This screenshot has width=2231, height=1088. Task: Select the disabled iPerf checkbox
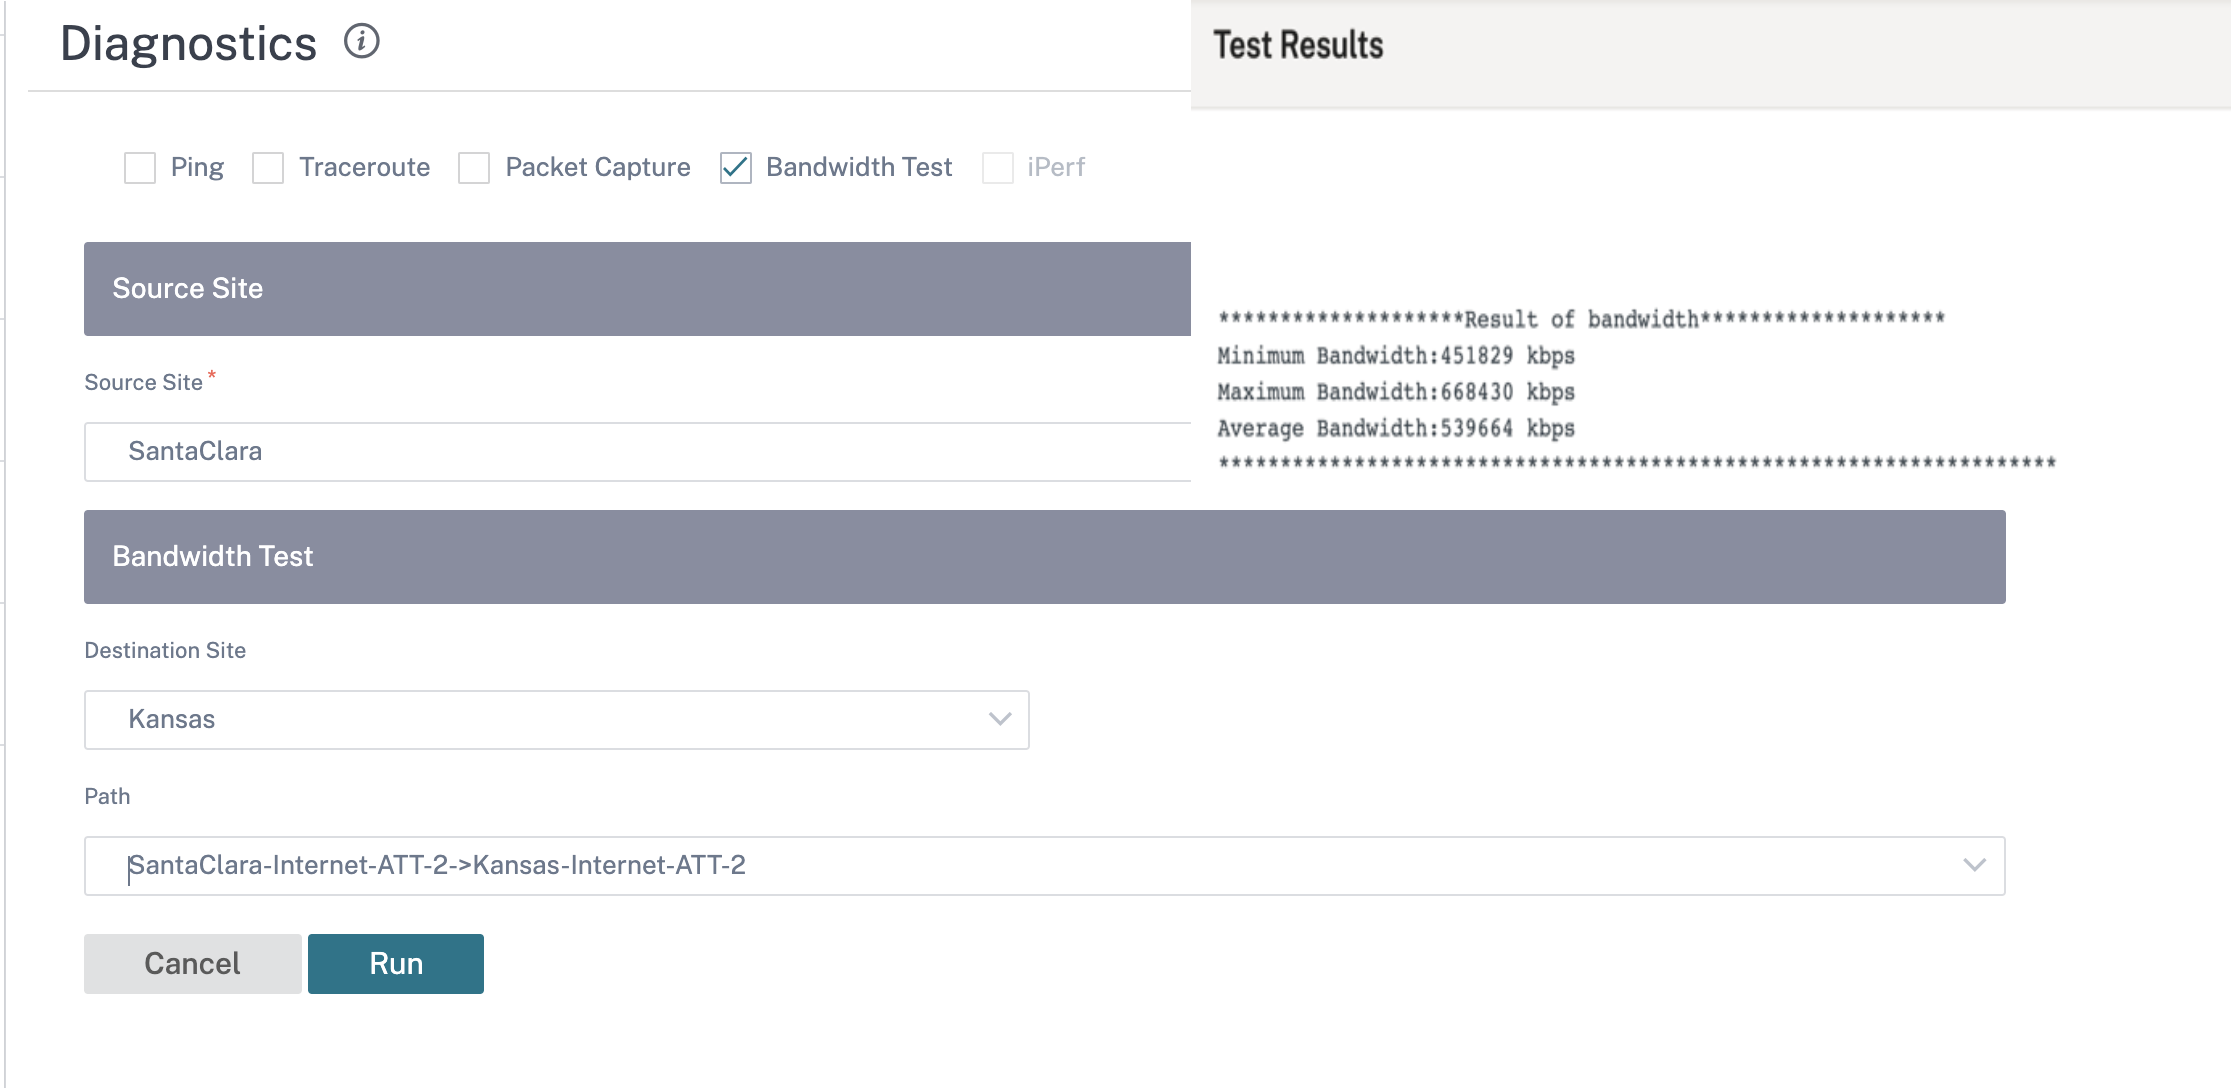tap(998, 168)
